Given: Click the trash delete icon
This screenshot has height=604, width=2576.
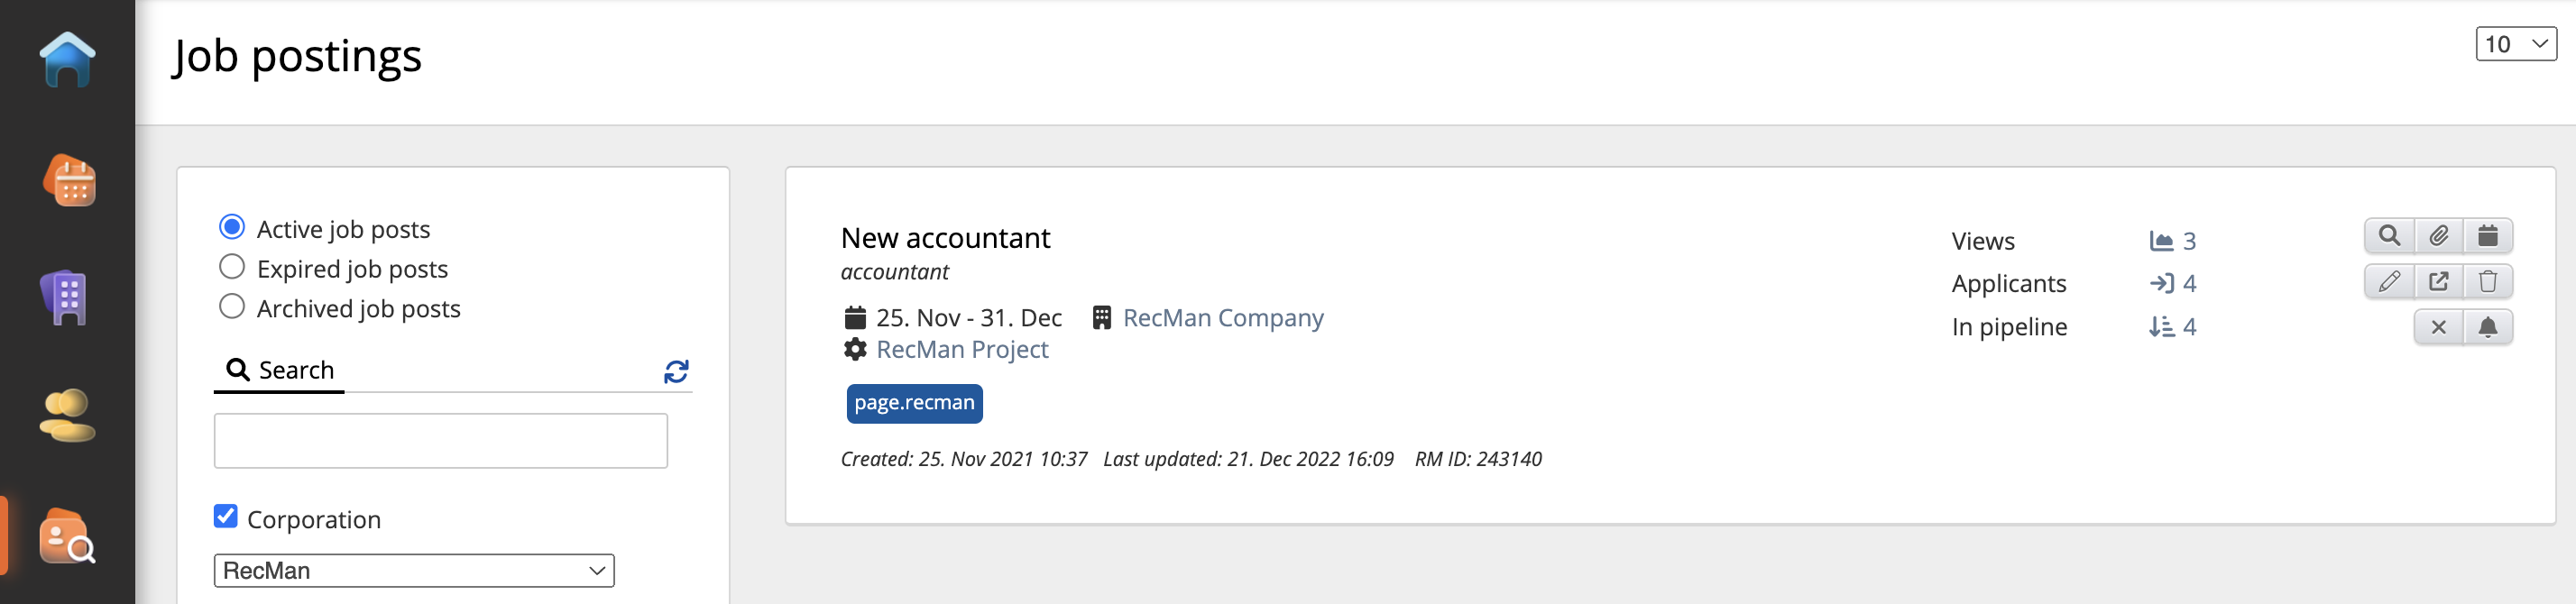Looking at the screenshot, I should coord(2487,282).
